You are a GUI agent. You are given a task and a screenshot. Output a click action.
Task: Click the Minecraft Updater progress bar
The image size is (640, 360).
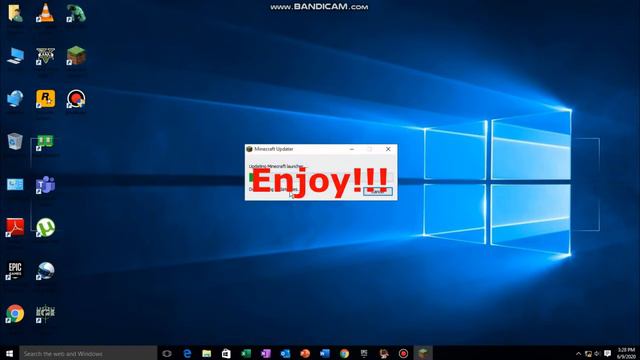pos(321,177)
